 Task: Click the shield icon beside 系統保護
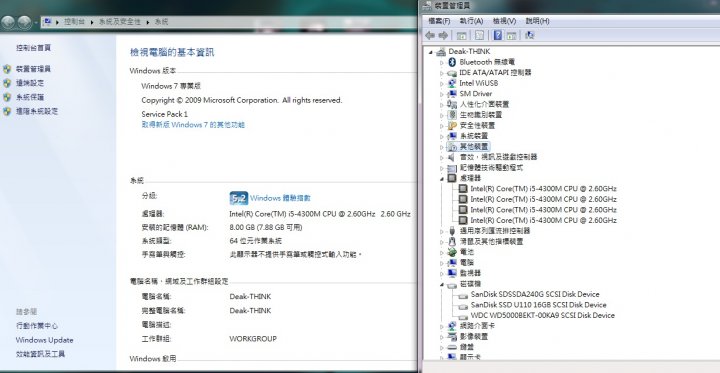[x=7, y=97]
